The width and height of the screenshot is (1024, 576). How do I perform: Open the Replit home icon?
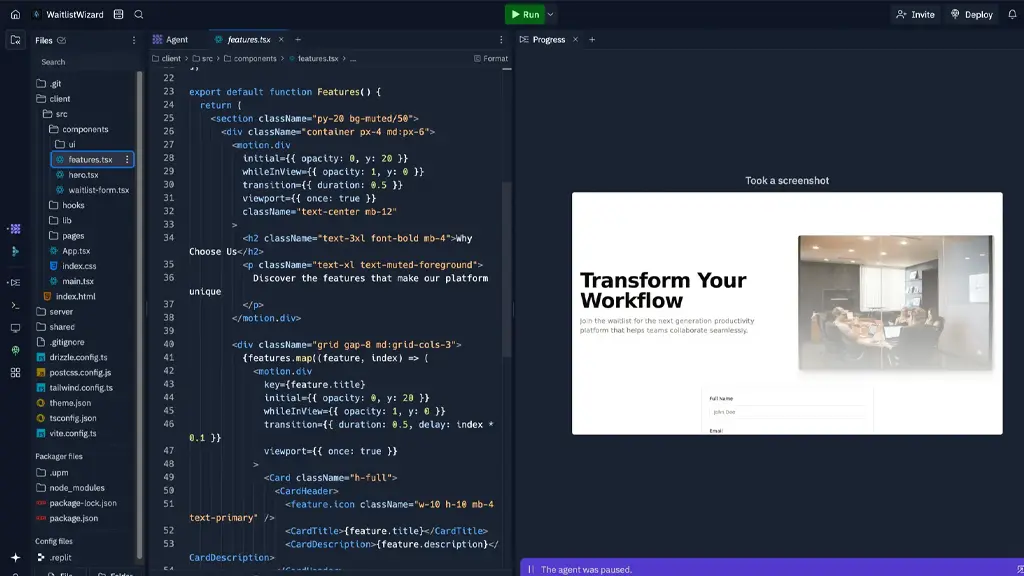pyautogui.click(x=15, y=14)
